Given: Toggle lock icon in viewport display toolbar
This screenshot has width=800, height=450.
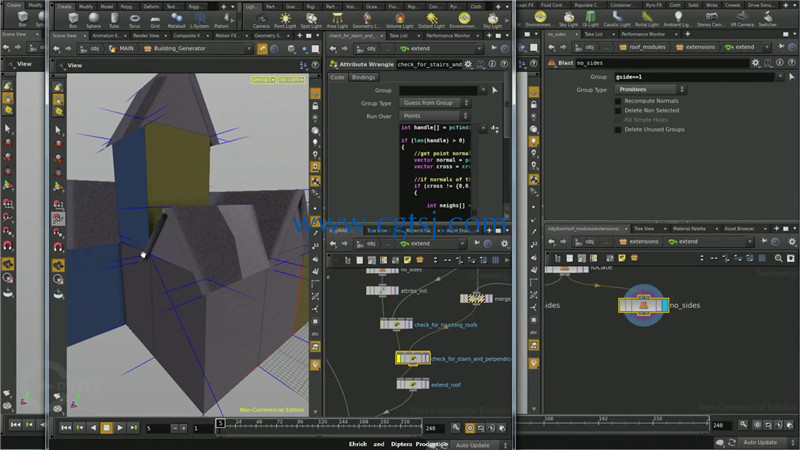Looking at the screenshot, I should pos(315,106).
